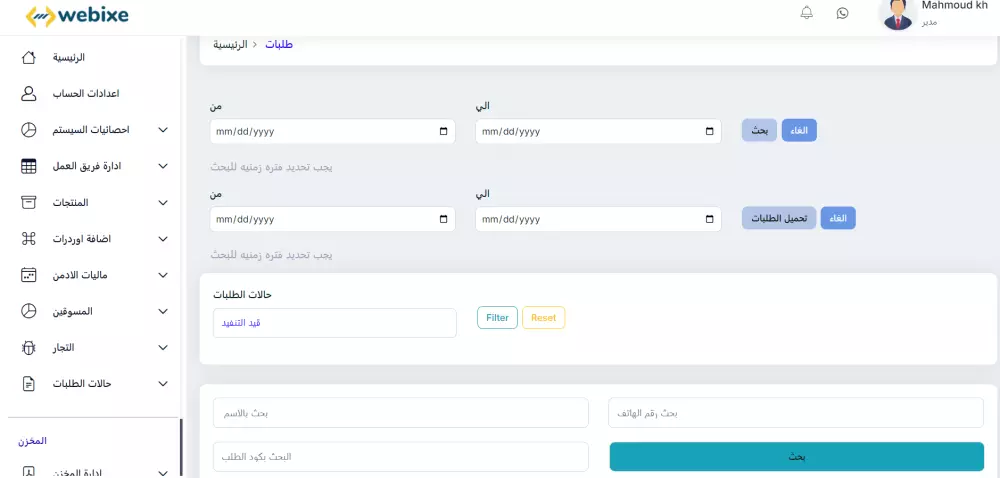Click the team management table icon
This screenshot has height=478, width=1000.
pos(29,166)
